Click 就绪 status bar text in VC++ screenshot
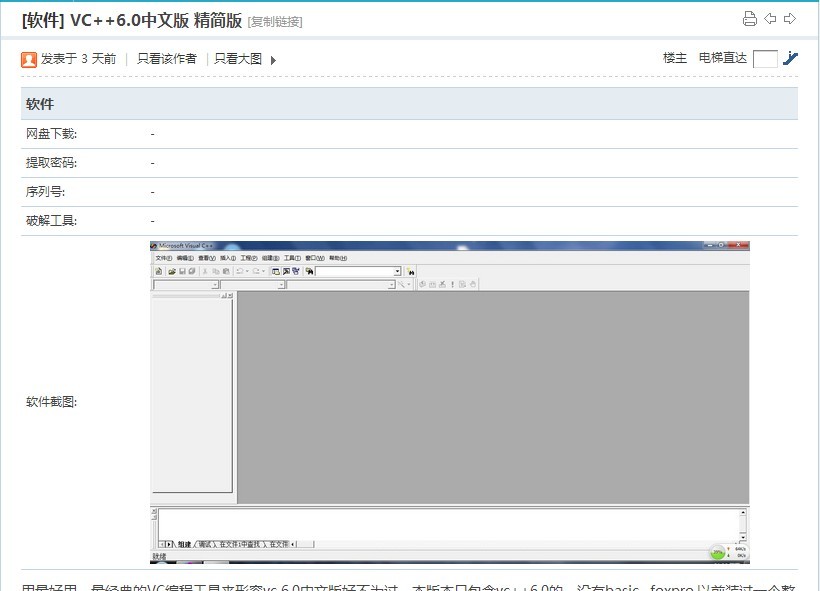This screenshot has height=591, width=820. (160, 556)
